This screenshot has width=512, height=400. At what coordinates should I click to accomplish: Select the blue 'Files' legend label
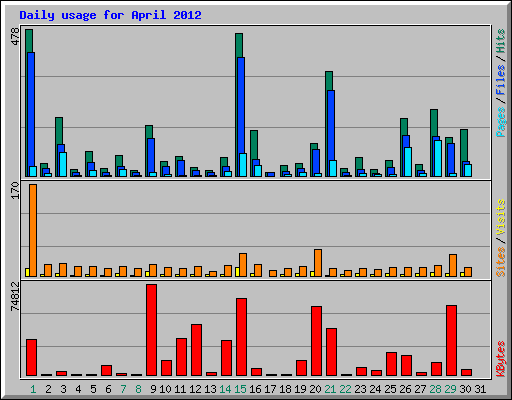click(500, 80)
